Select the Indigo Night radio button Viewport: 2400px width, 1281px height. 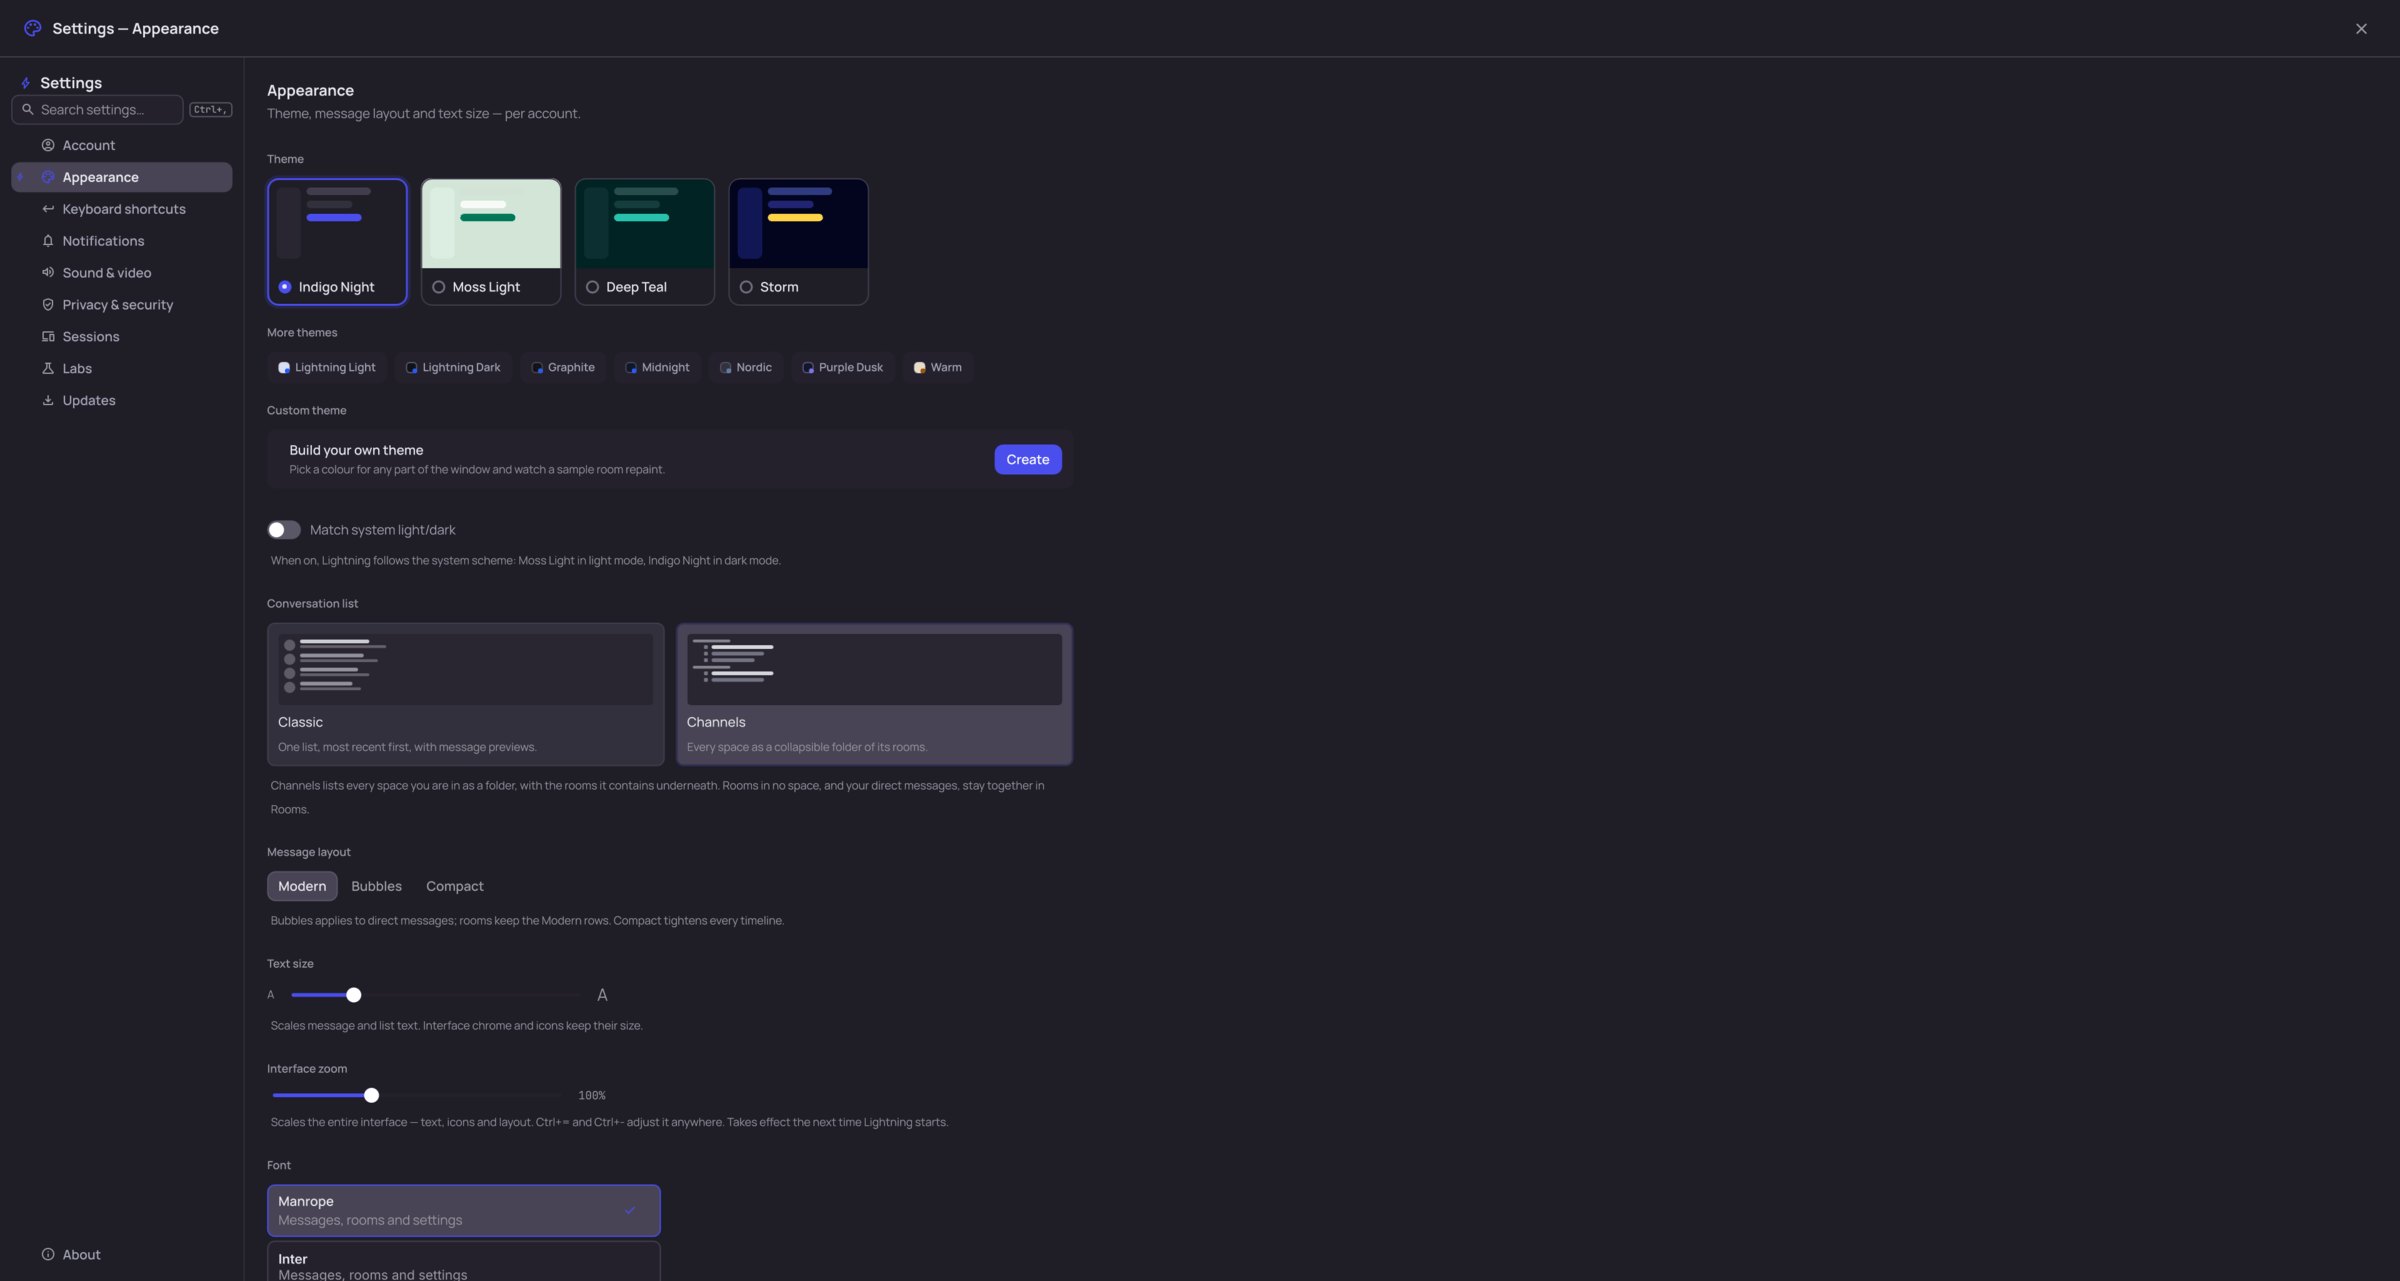(x=285, y=287)
